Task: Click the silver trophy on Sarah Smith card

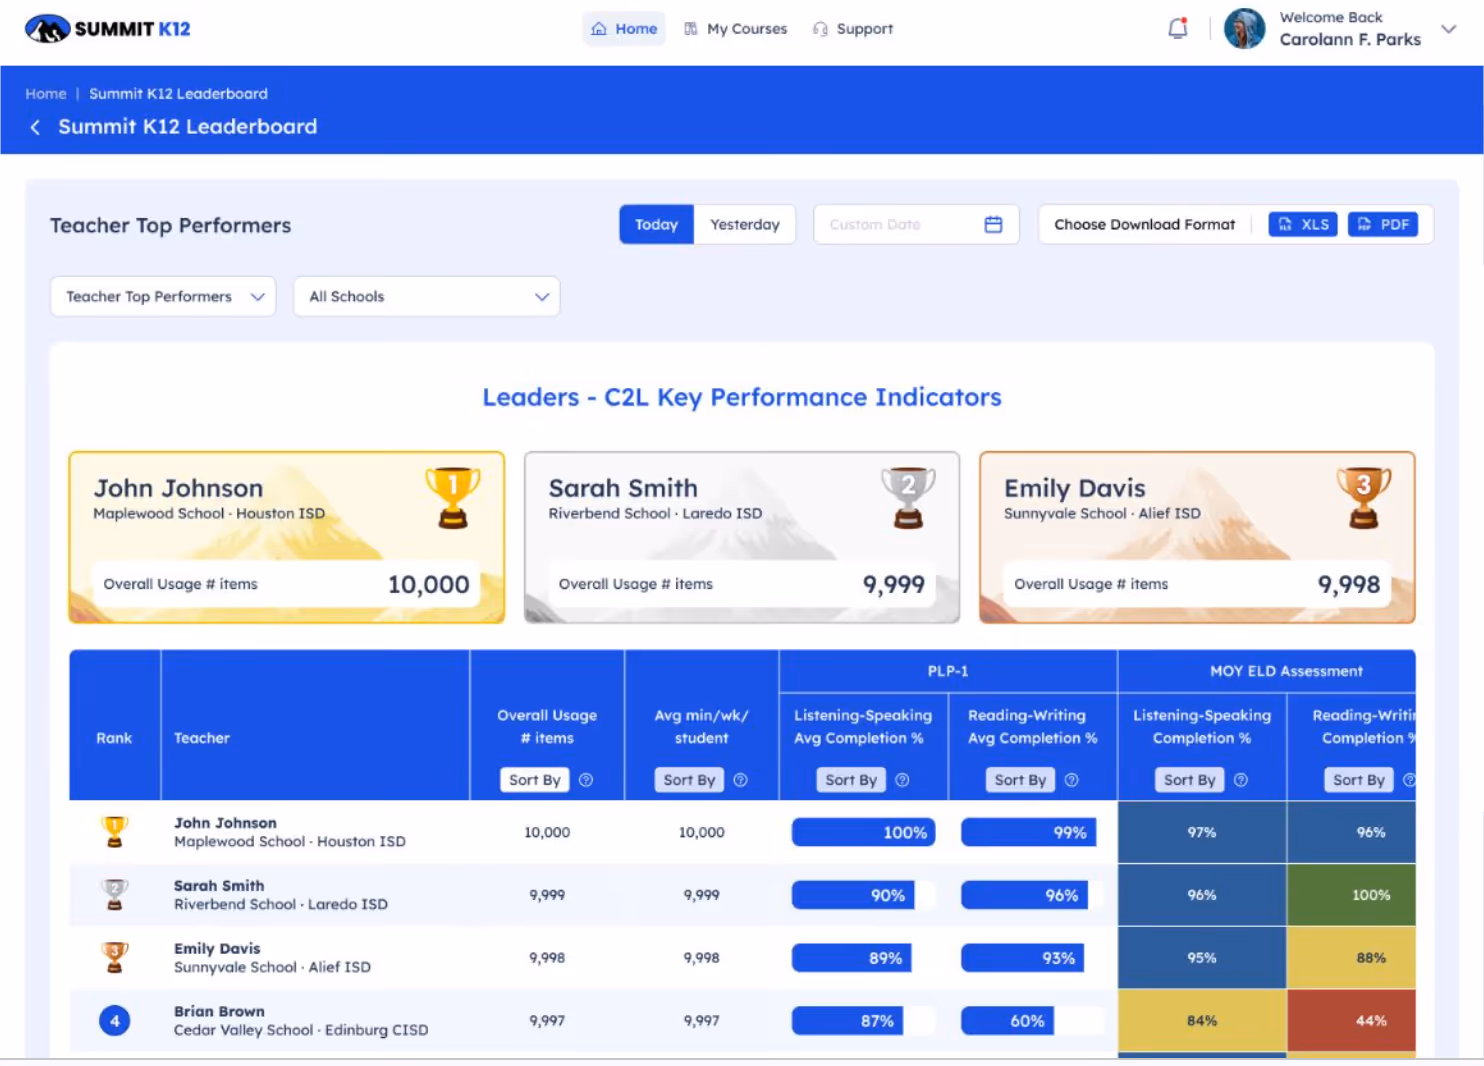Action: point(908,497)
